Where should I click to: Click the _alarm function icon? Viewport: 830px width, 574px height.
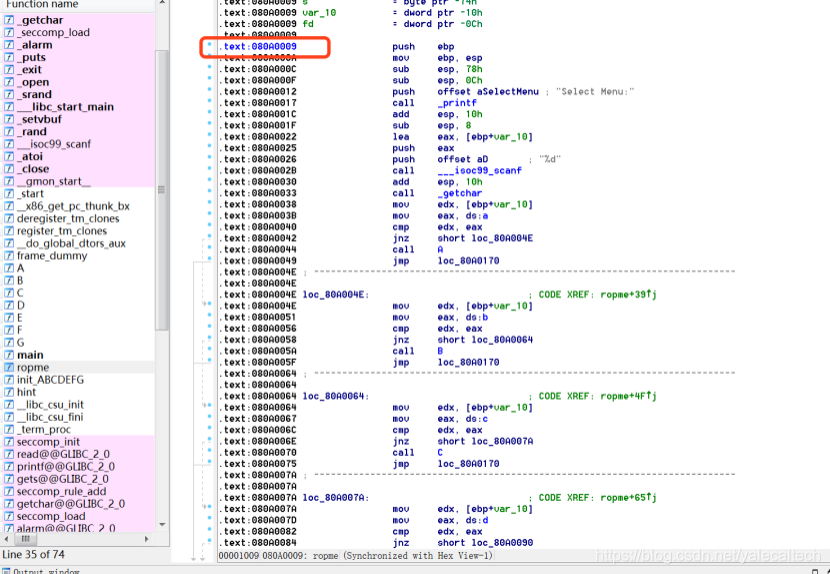coord(9,45)
